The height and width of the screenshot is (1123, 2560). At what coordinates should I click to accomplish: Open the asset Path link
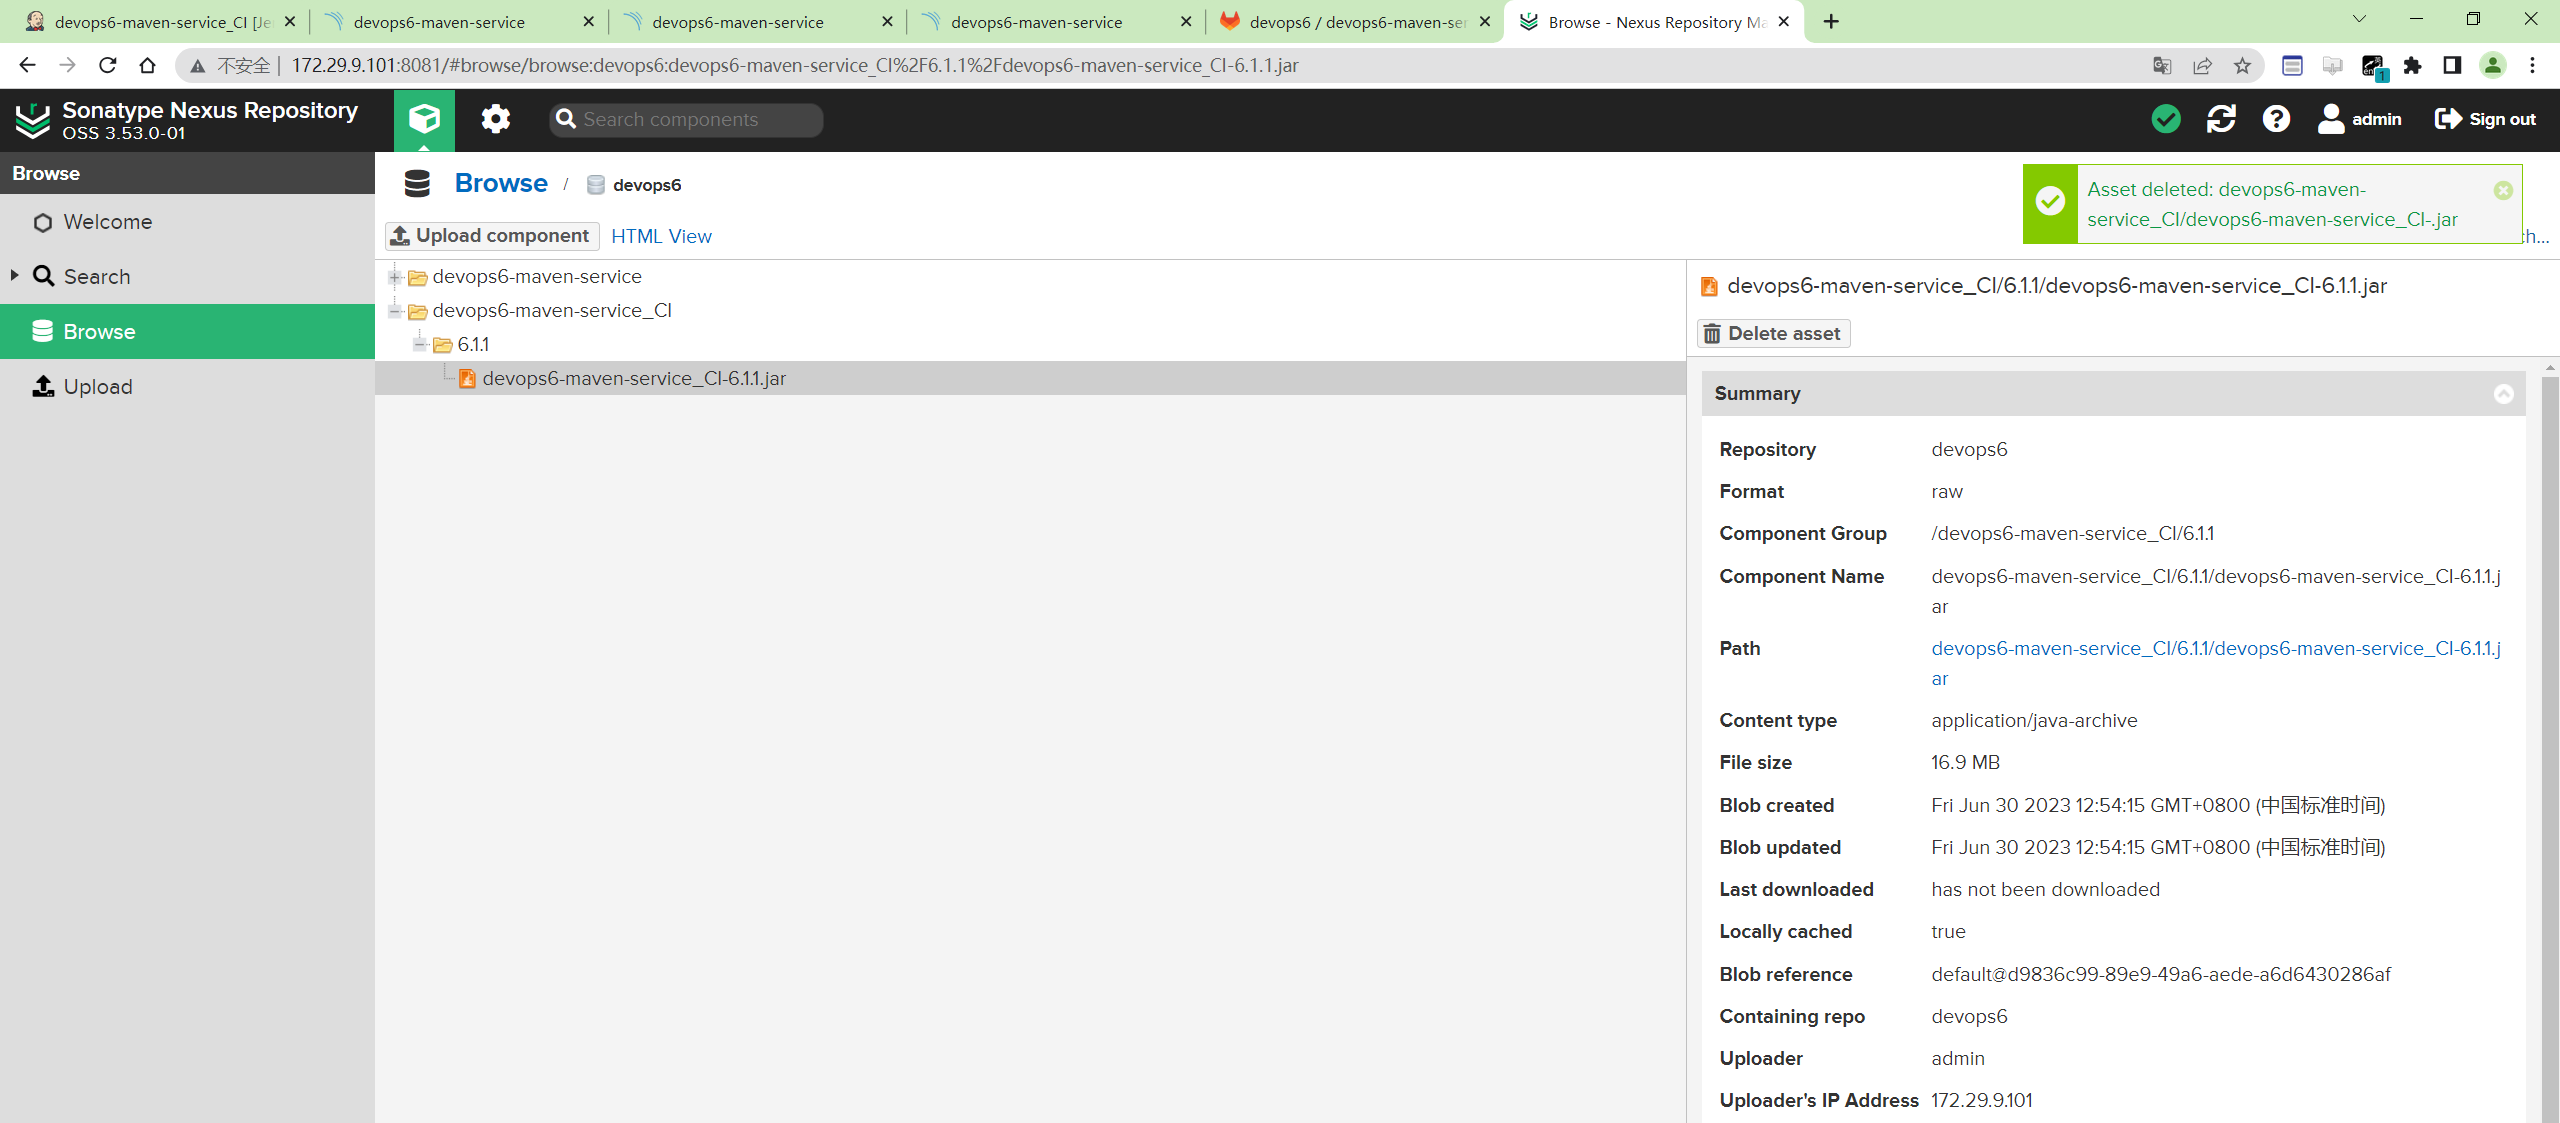coord(2215,663)
